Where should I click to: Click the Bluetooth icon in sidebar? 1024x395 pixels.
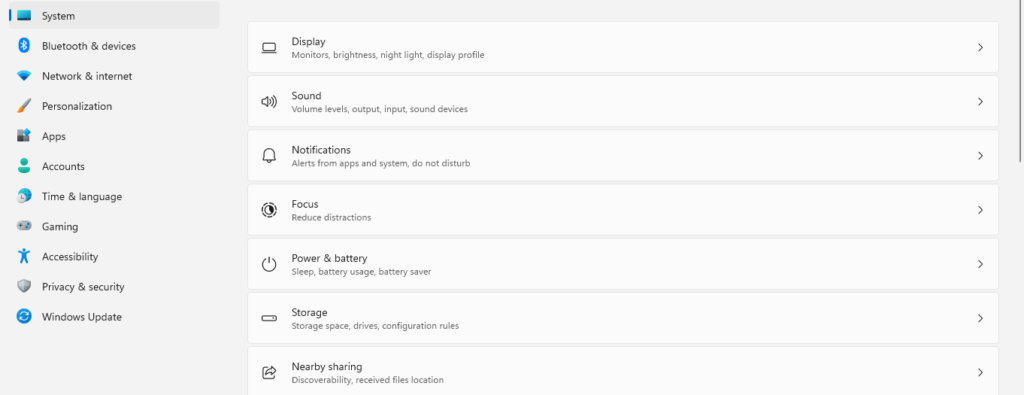[24, 46]
